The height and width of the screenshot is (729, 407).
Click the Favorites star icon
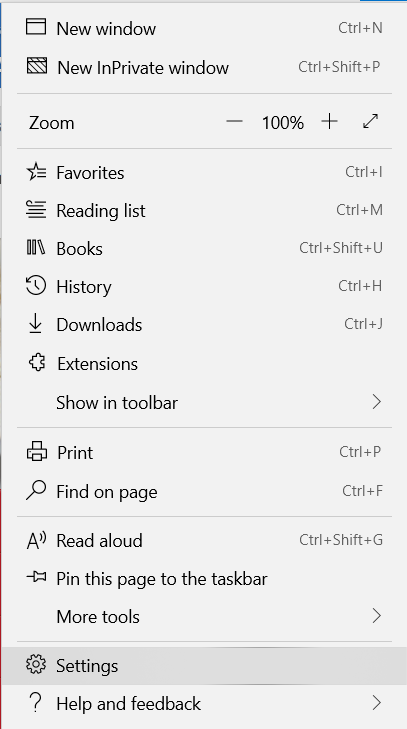click(36, 172)
